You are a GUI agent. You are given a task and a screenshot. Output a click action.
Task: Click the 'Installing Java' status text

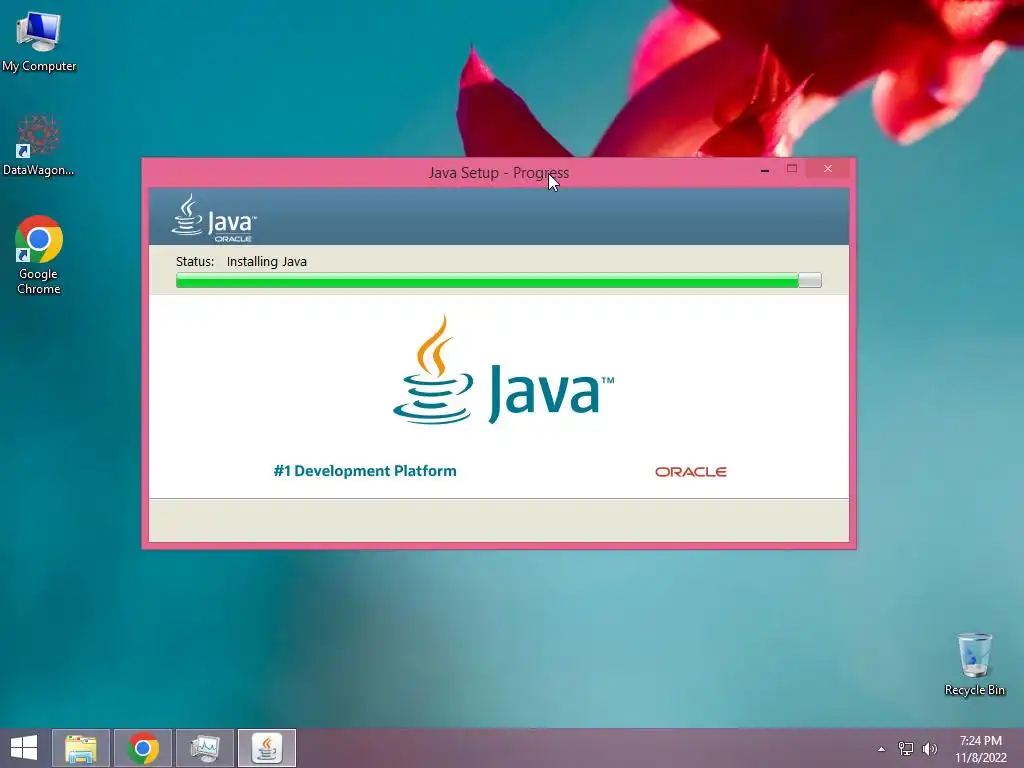coord(266,262)
